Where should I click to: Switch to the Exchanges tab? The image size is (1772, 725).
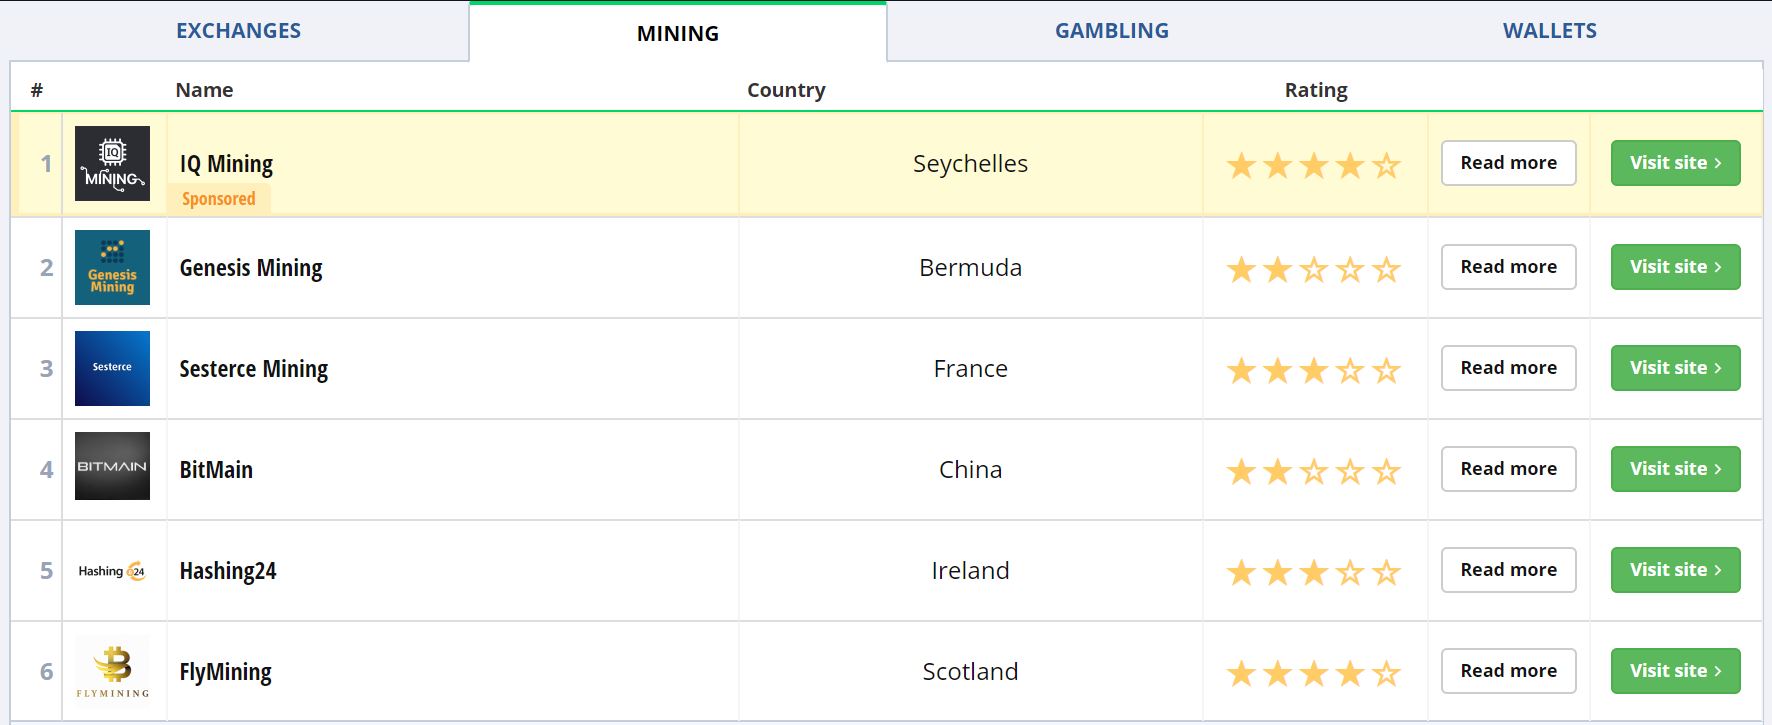click(238, 31)
